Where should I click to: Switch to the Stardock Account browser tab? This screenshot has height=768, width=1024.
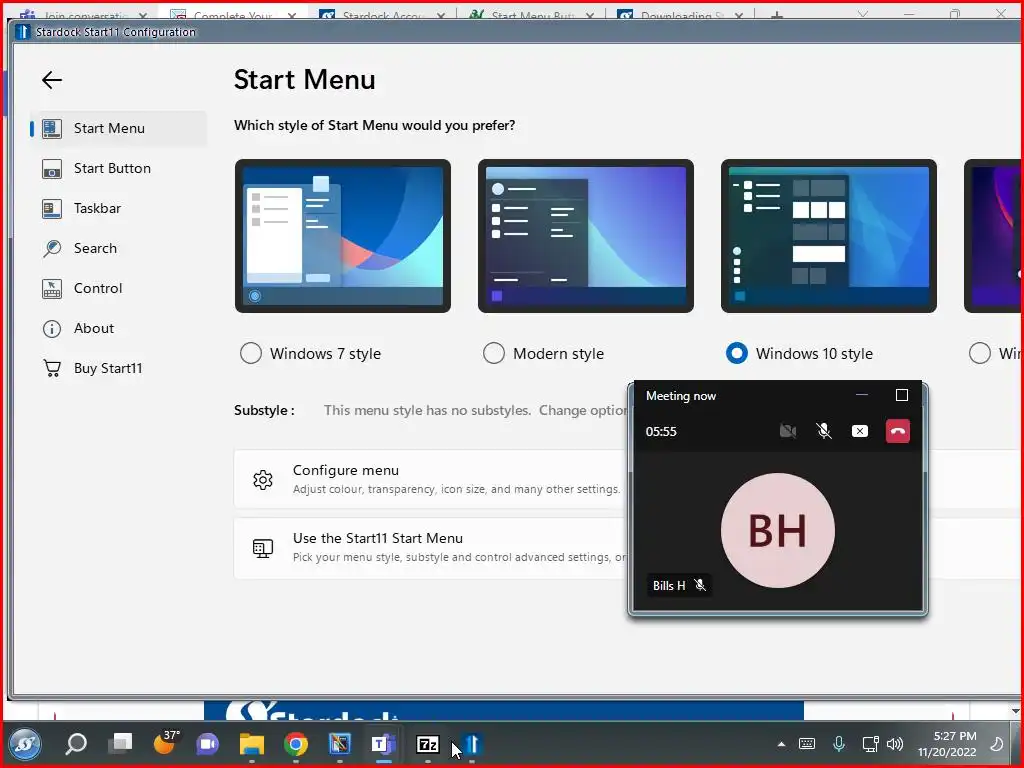[384, 14]
